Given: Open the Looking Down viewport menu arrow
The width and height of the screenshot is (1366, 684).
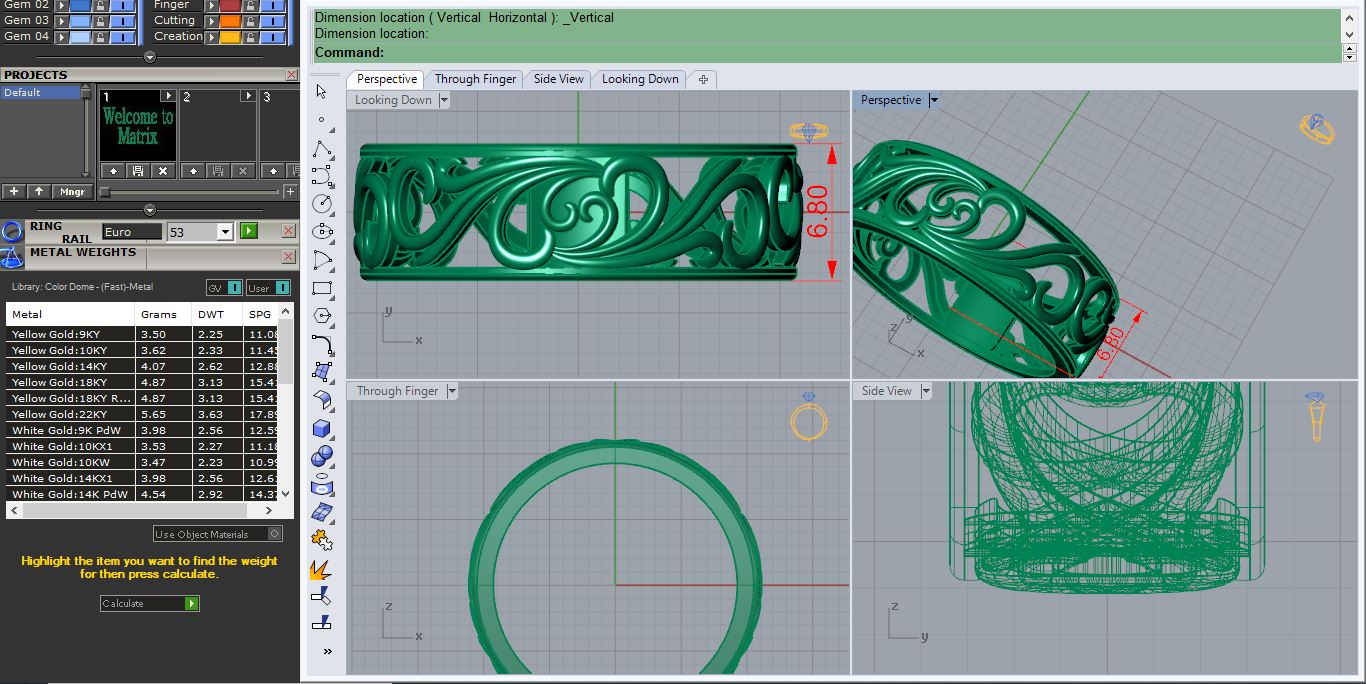Looking at the screenshot, I should click(x=444, y=100).
